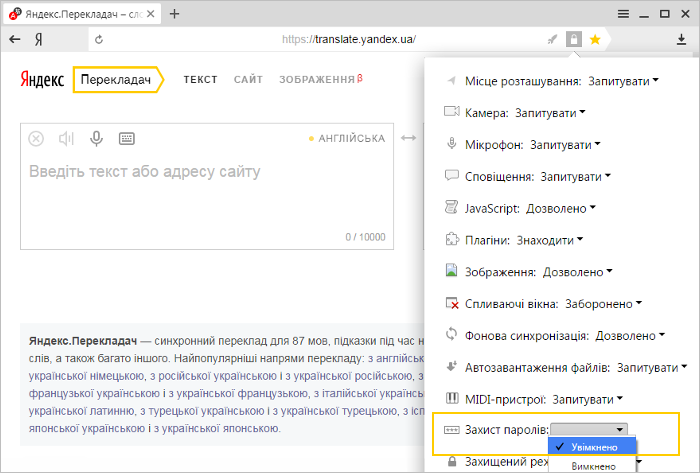Screen dimensions: 700x473
Task: Open Камера permission dropdown
Action: tap(550, 113)
